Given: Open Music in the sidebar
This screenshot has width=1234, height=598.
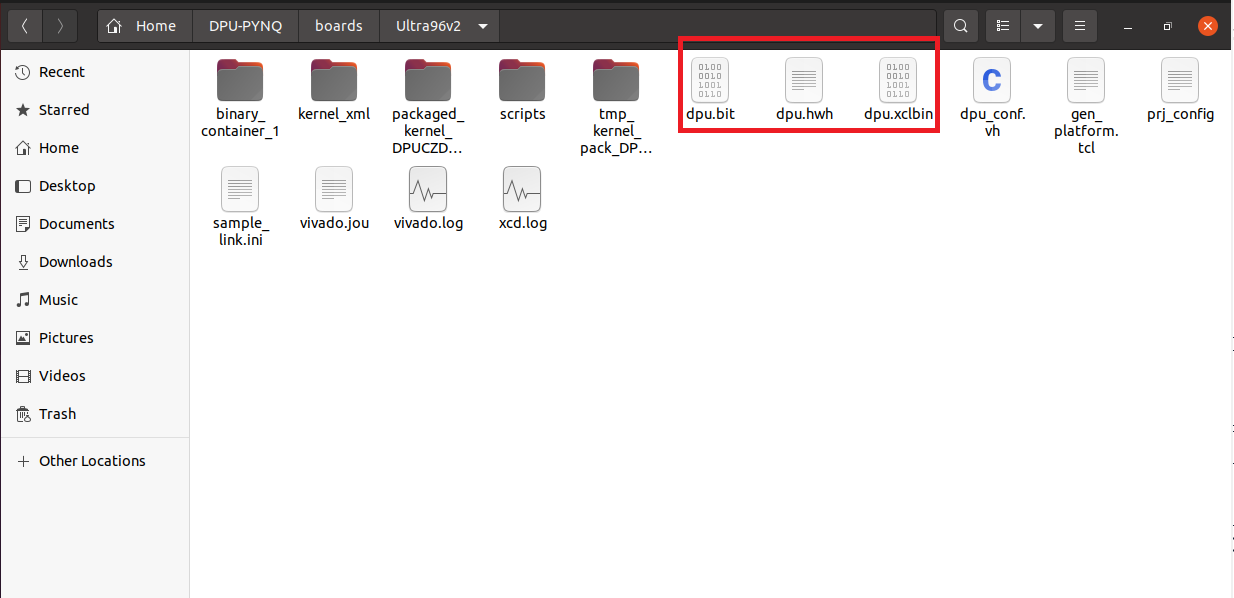Looking at the screenshot, I should pyautogui.click(x=95, y=300).
